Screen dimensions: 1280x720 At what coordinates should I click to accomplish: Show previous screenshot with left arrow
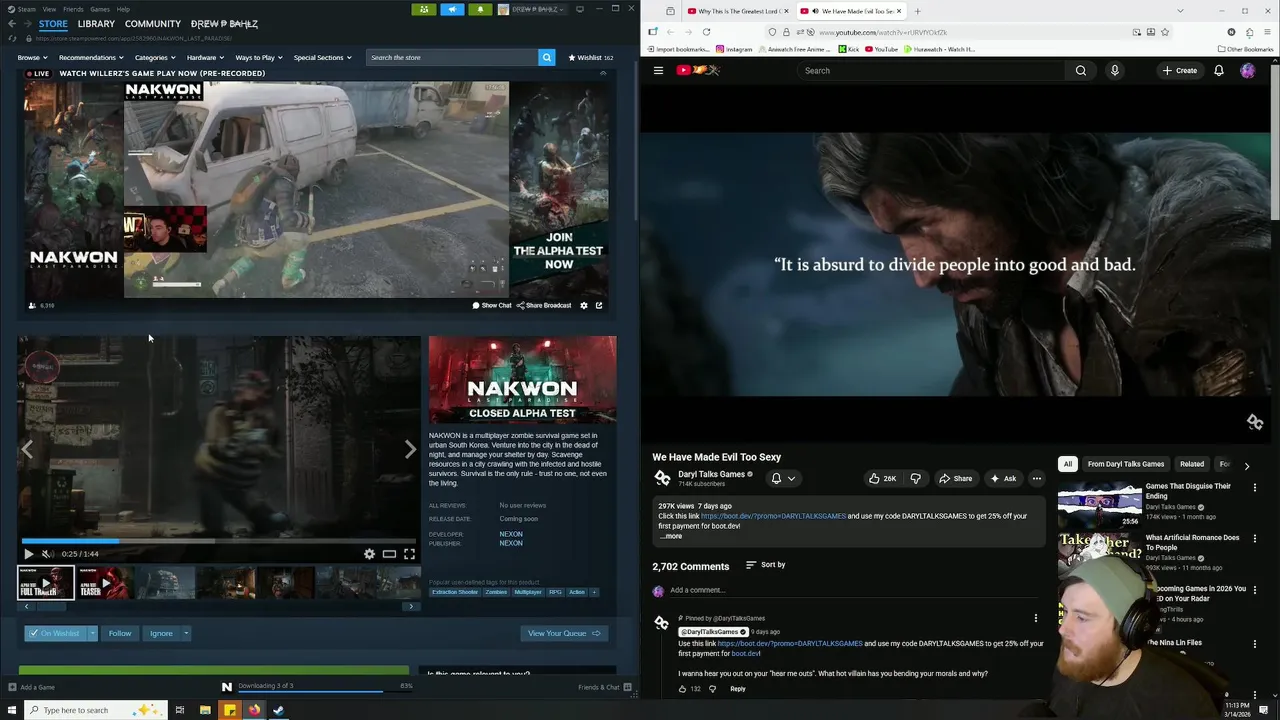27,450
